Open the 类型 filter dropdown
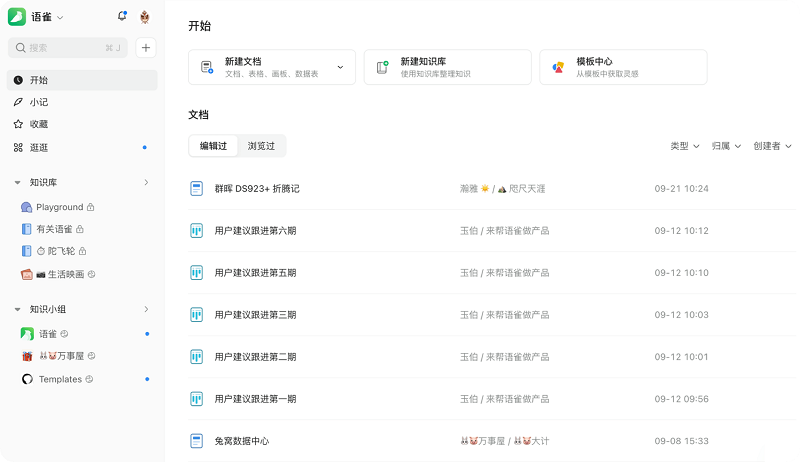Viewport: 800px width, 462px height. pyautogui.click(x=684, y=146)
